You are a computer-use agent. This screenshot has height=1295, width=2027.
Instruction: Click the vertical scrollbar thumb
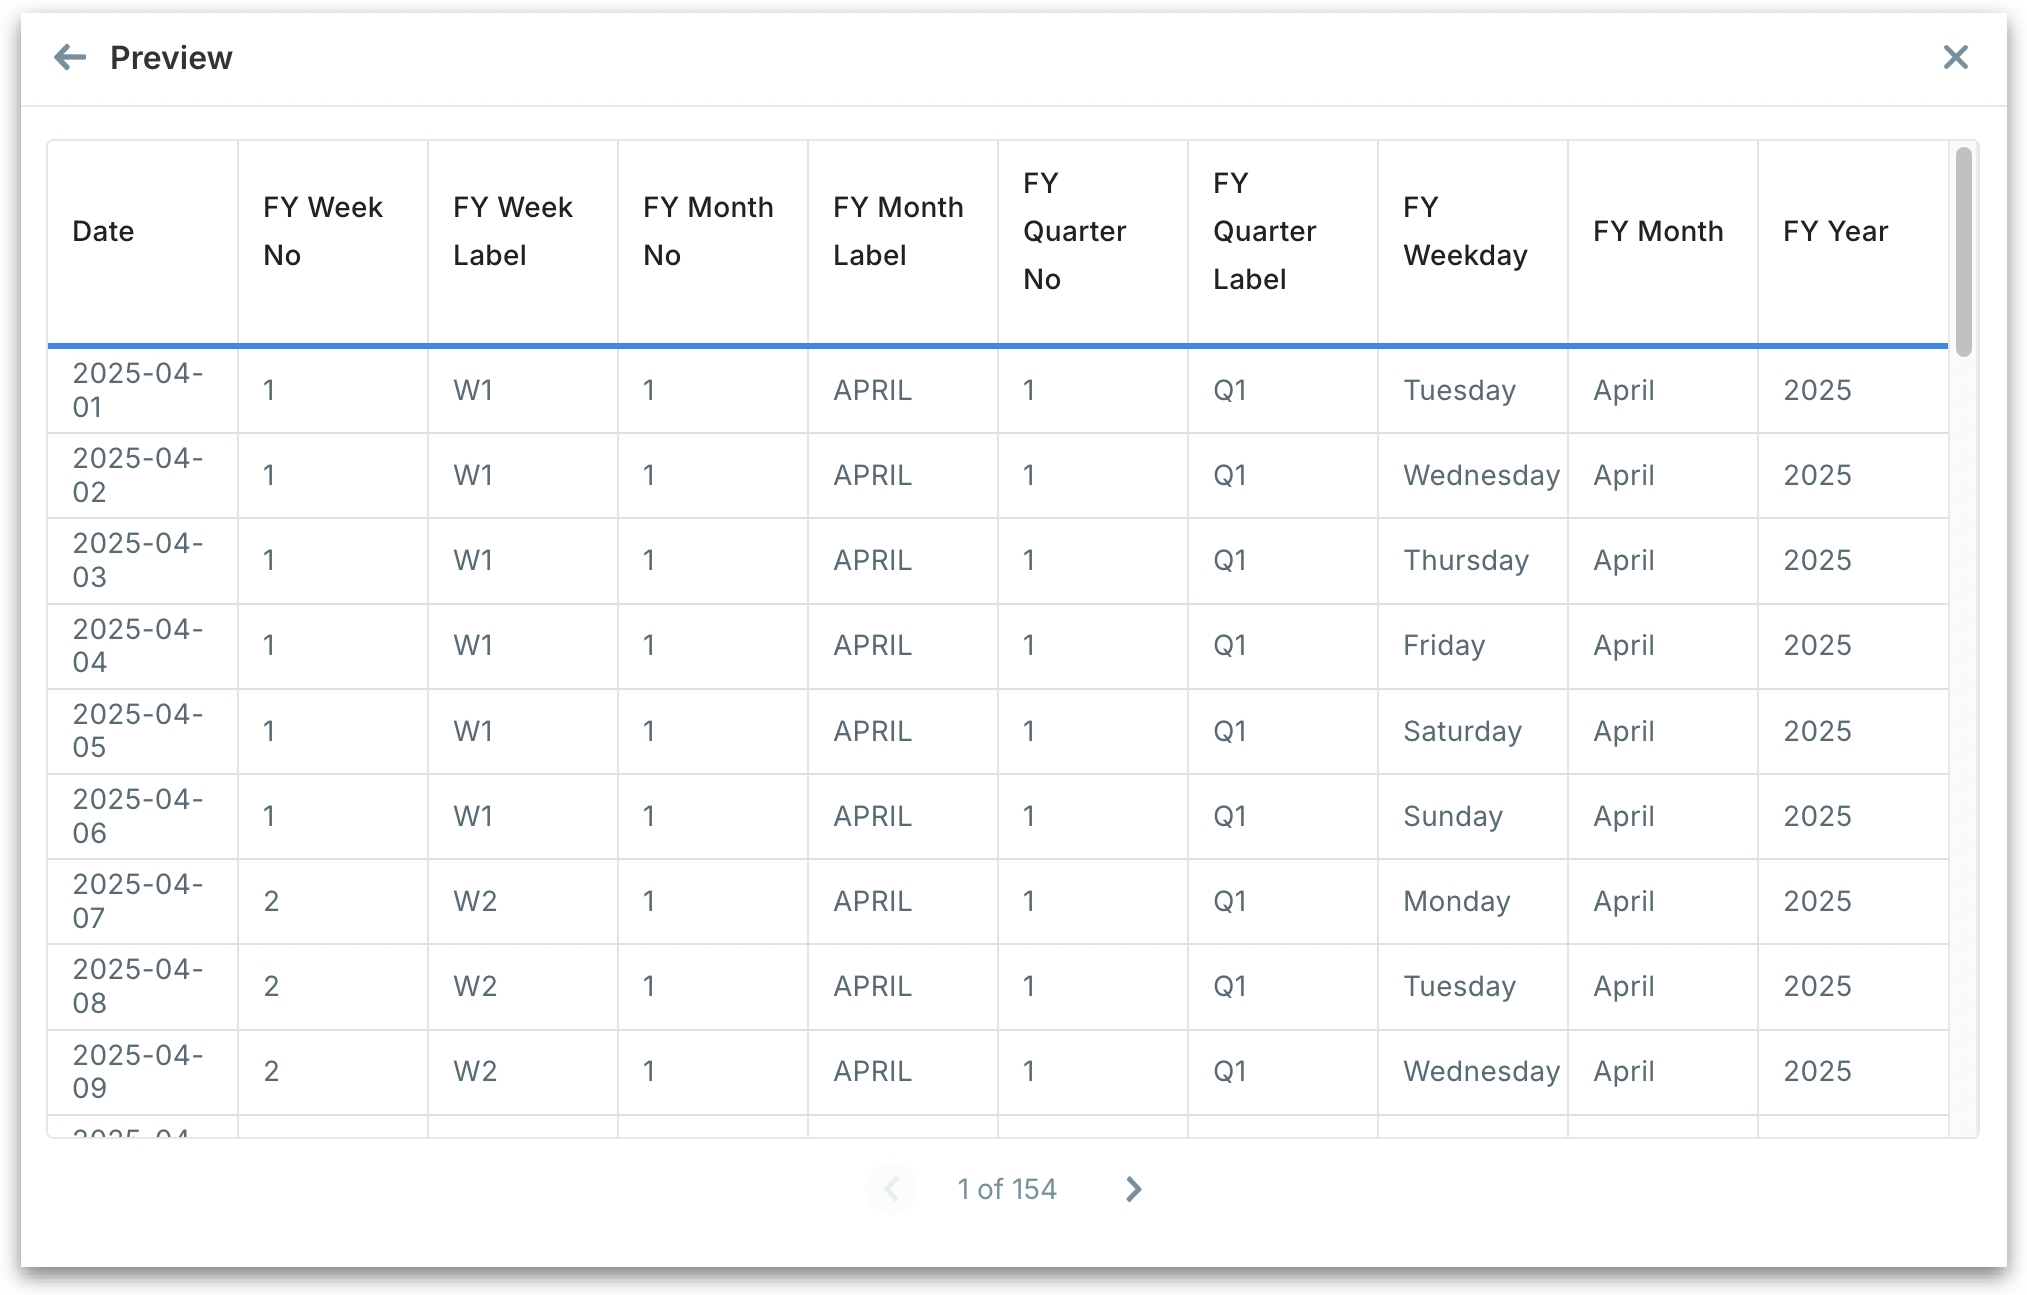point(1963,250)
